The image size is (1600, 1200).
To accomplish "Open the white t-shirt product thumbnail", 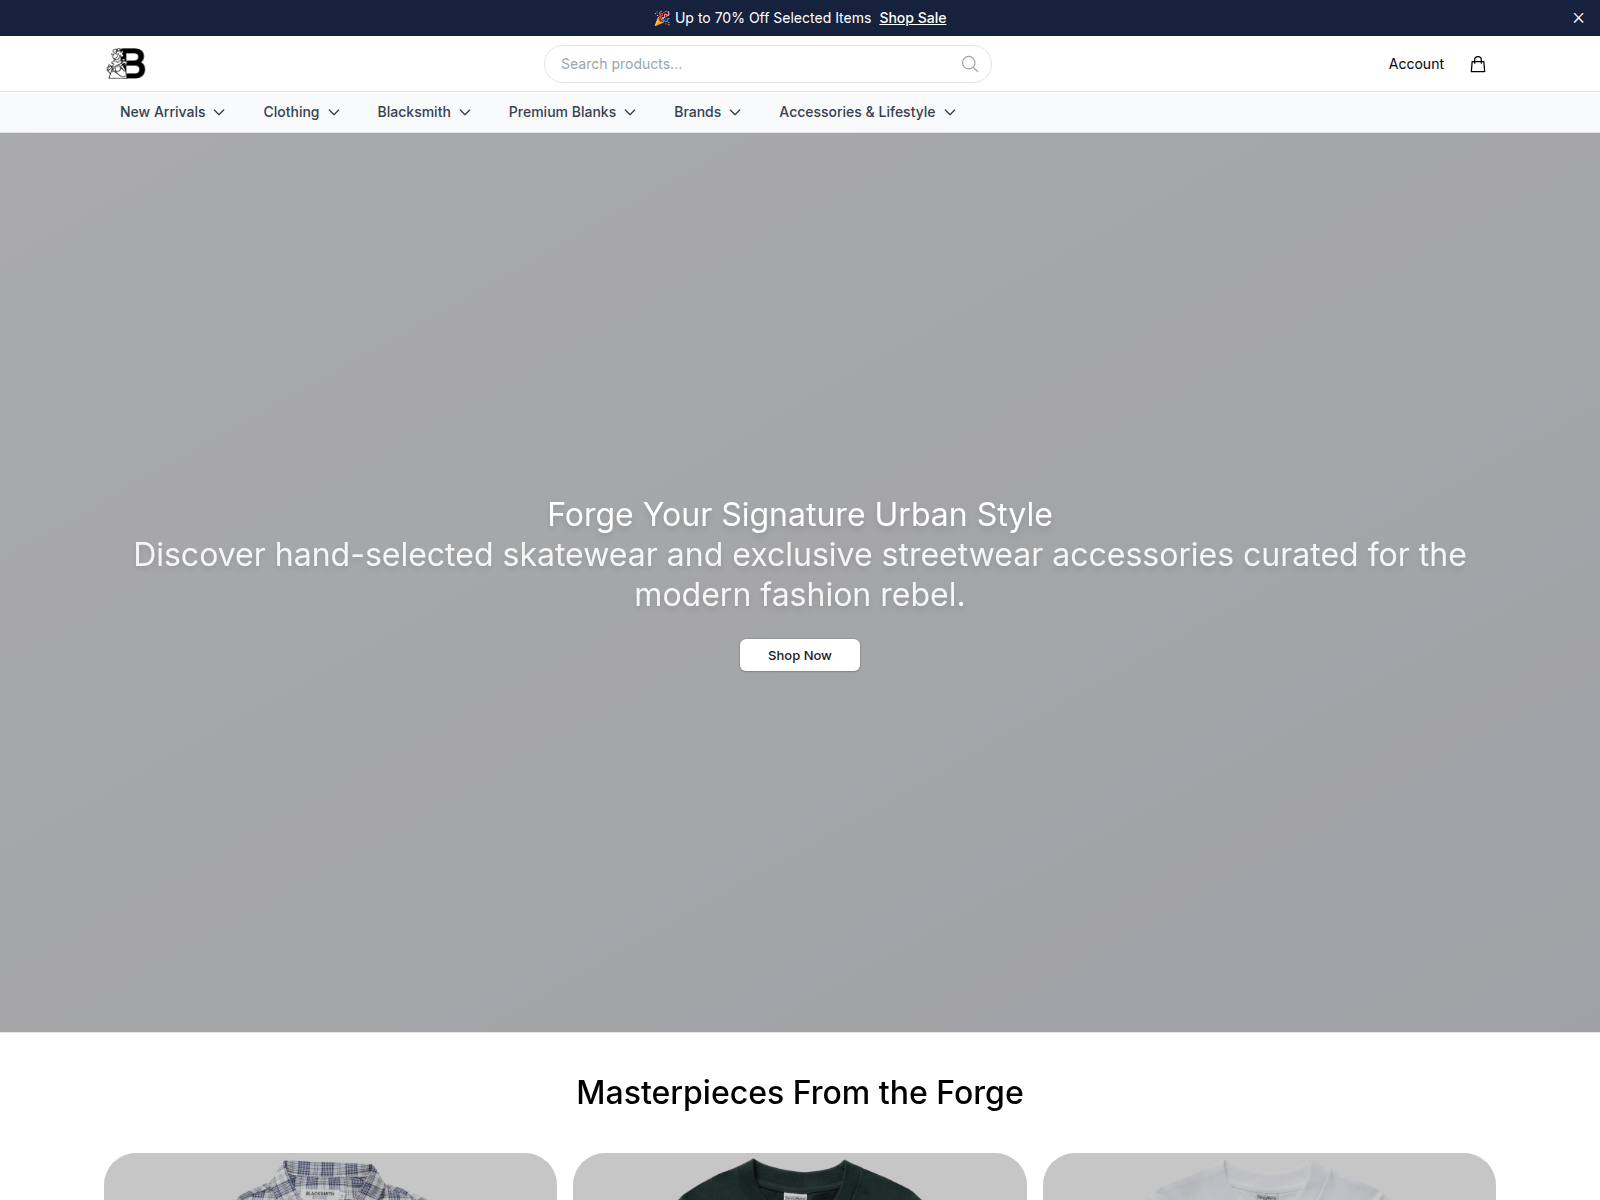I will click(x=1269, y=1177).
